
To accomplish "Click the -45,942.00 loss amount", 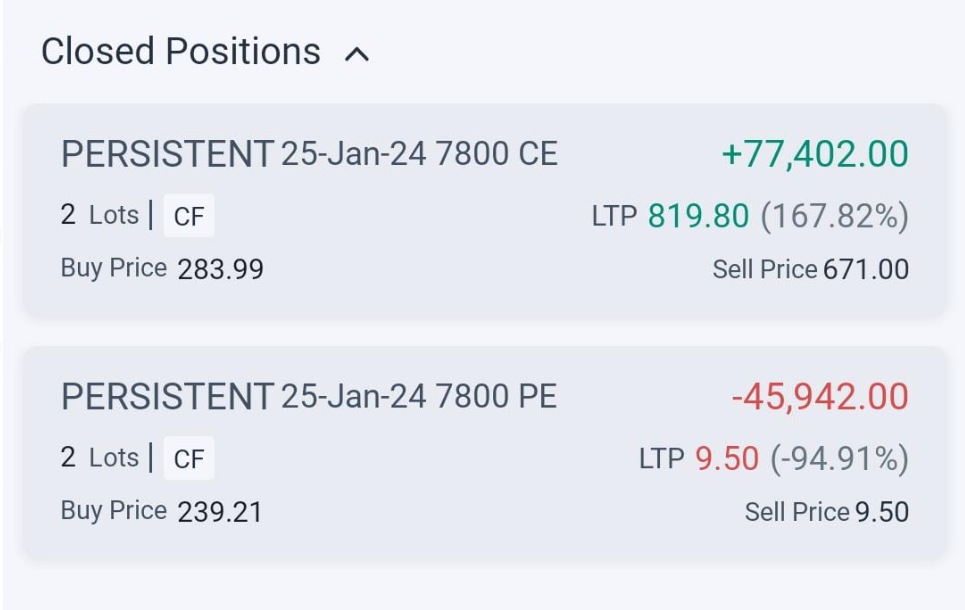I will point(819,397).
